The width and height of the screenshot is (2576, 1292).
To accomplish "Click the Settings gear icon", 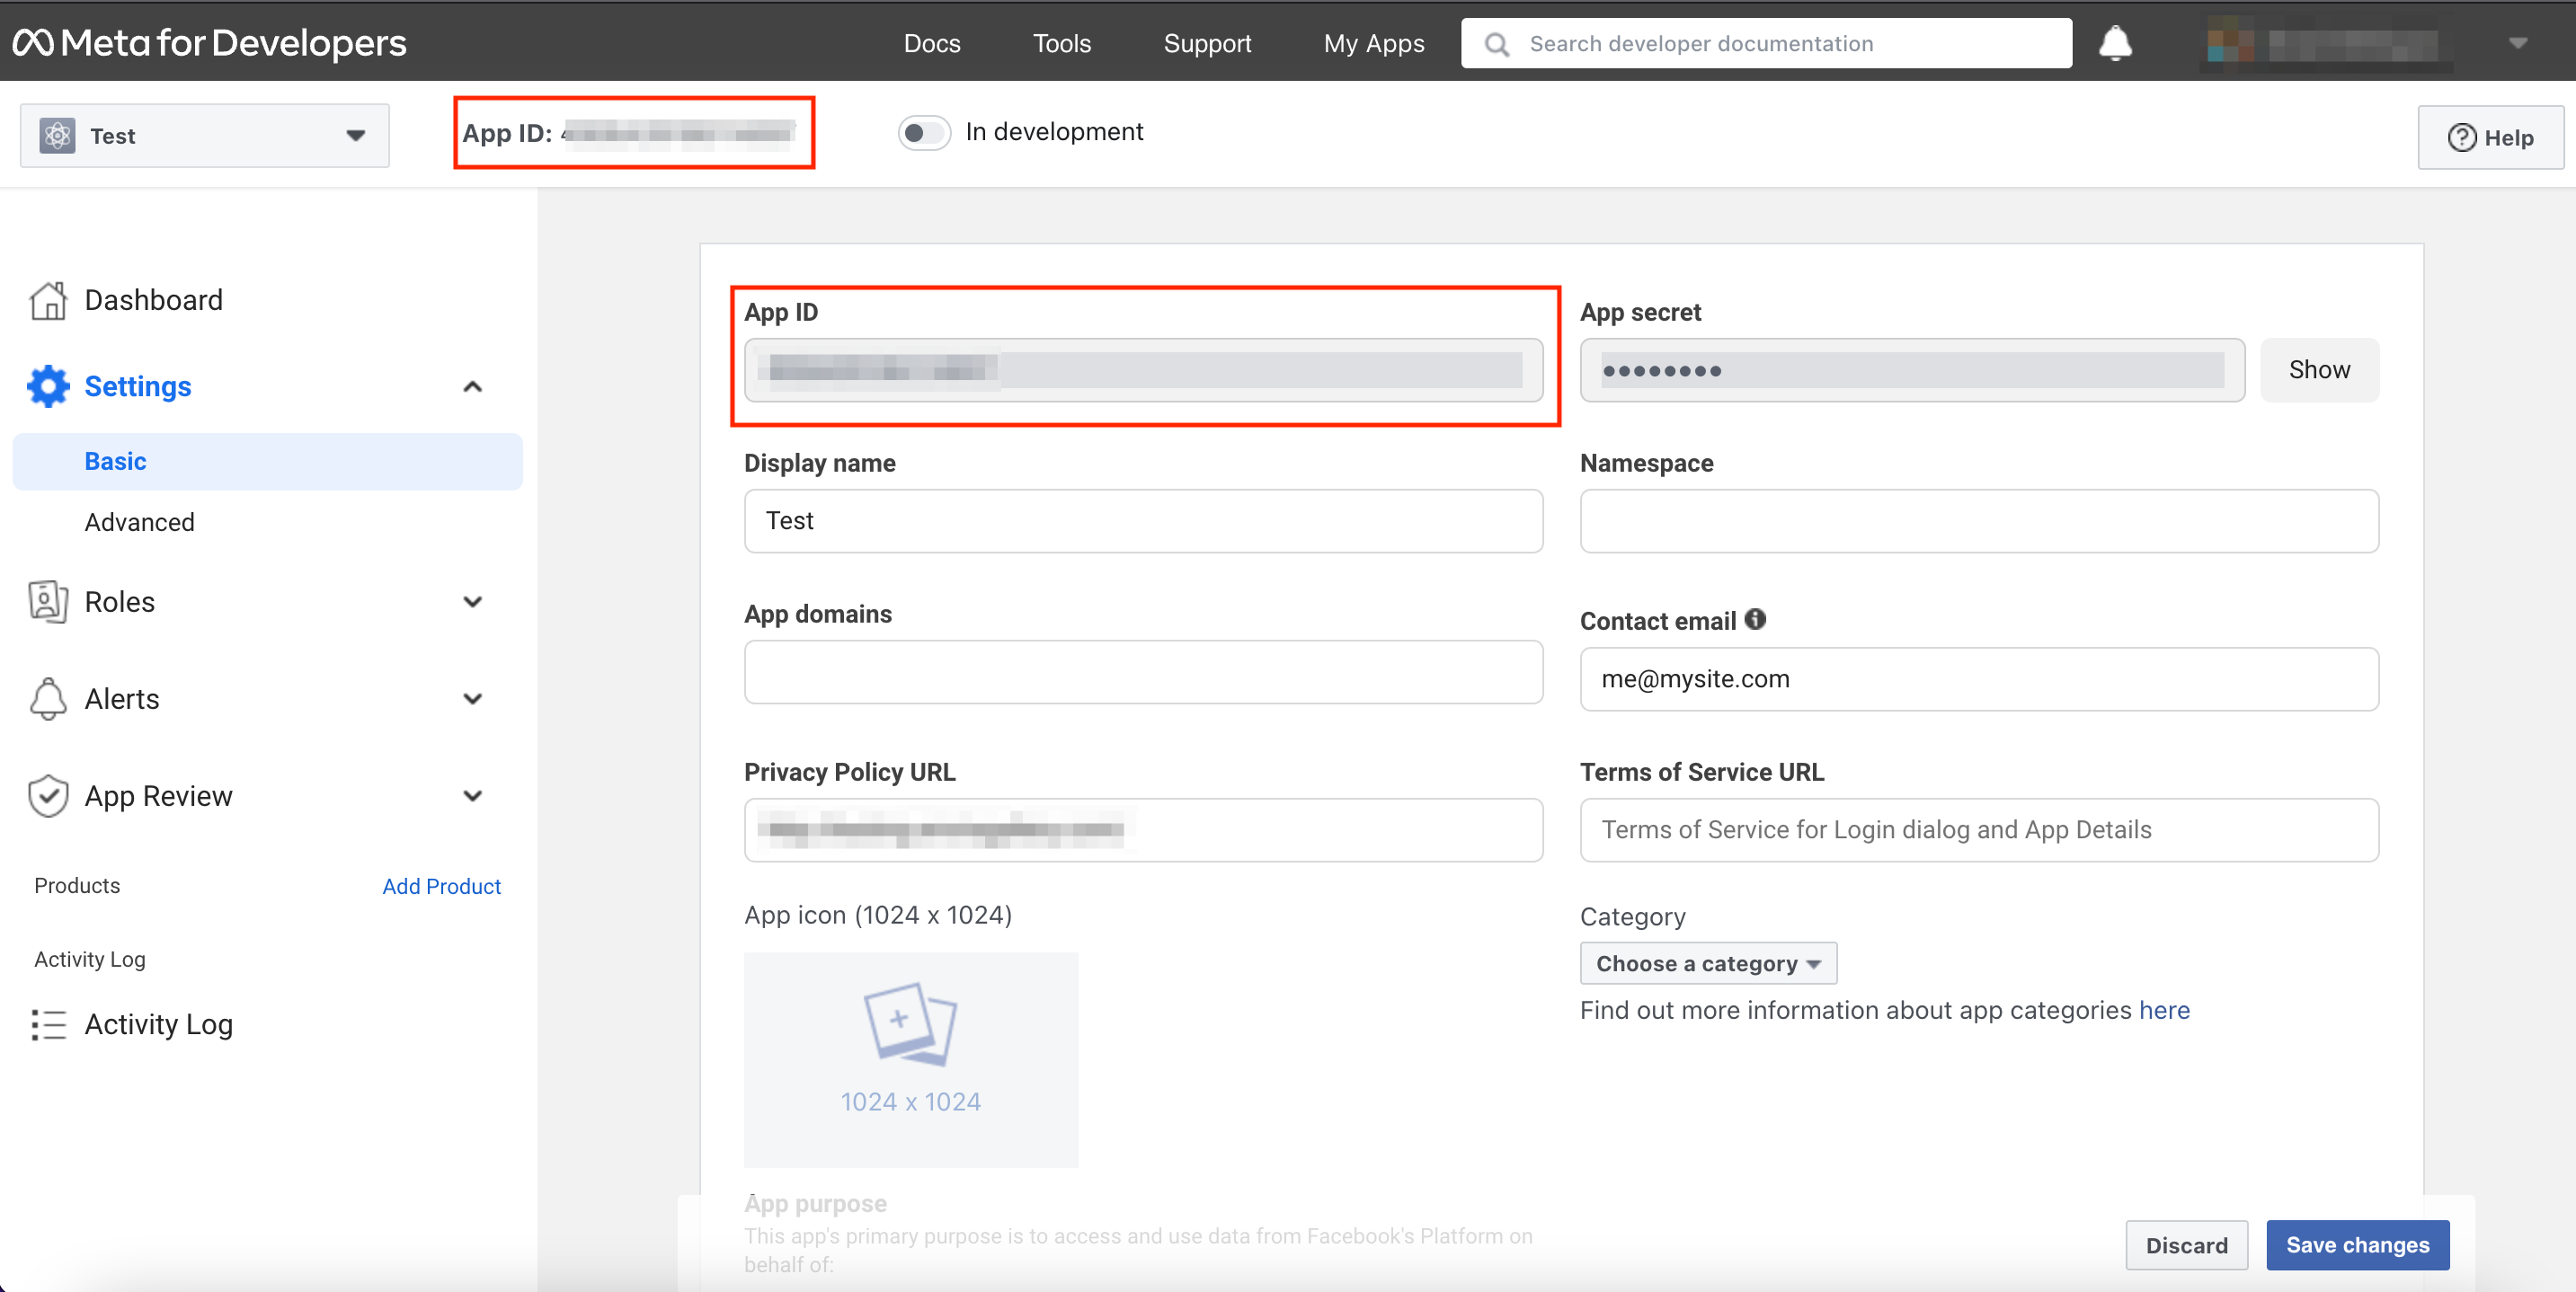I will [x=47, y=386].
